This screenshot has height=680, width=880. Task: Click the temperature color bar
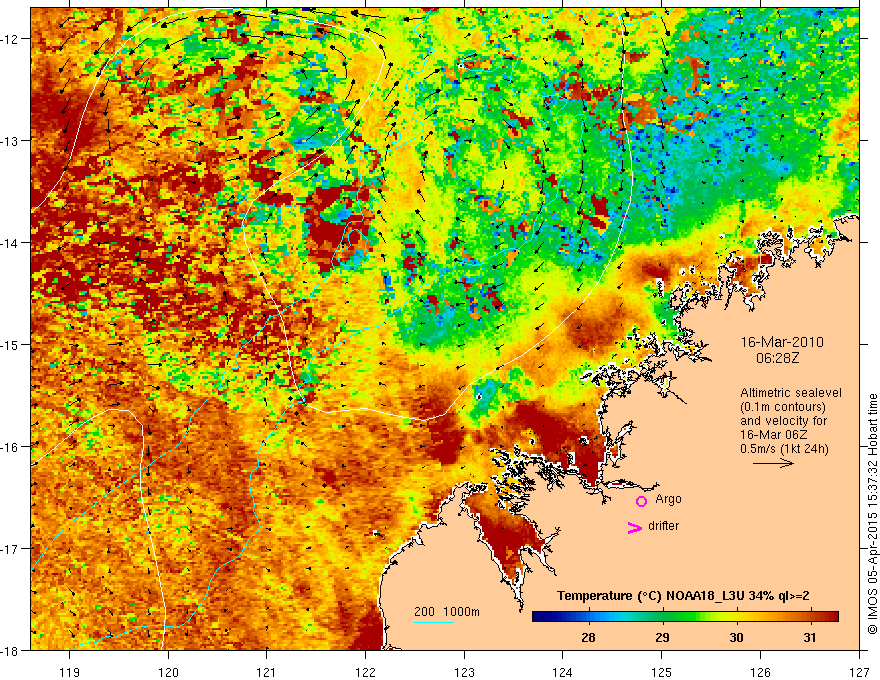pyautogui.click(x=685, y=617)
